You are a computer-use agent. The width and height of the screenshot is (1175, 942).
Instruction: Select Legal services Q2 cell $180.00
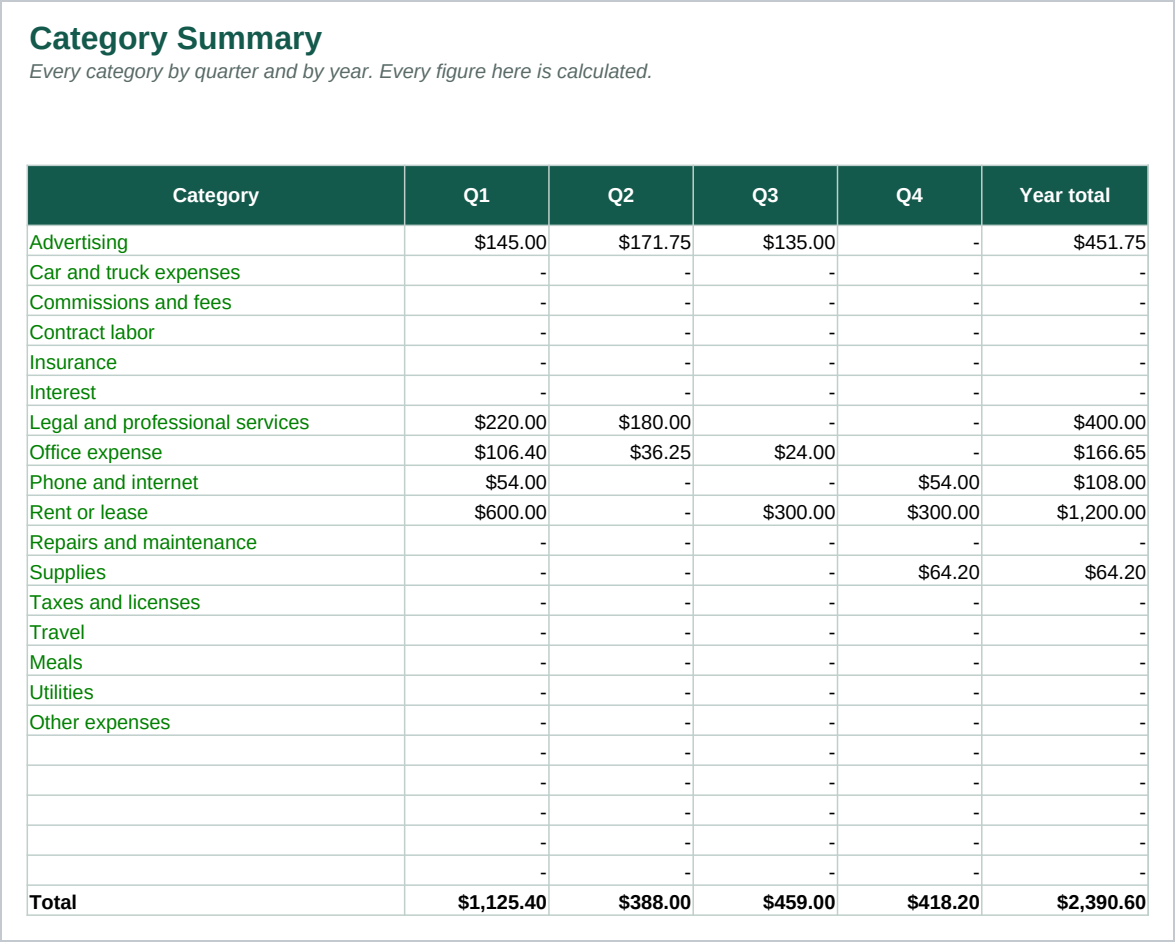621,421
